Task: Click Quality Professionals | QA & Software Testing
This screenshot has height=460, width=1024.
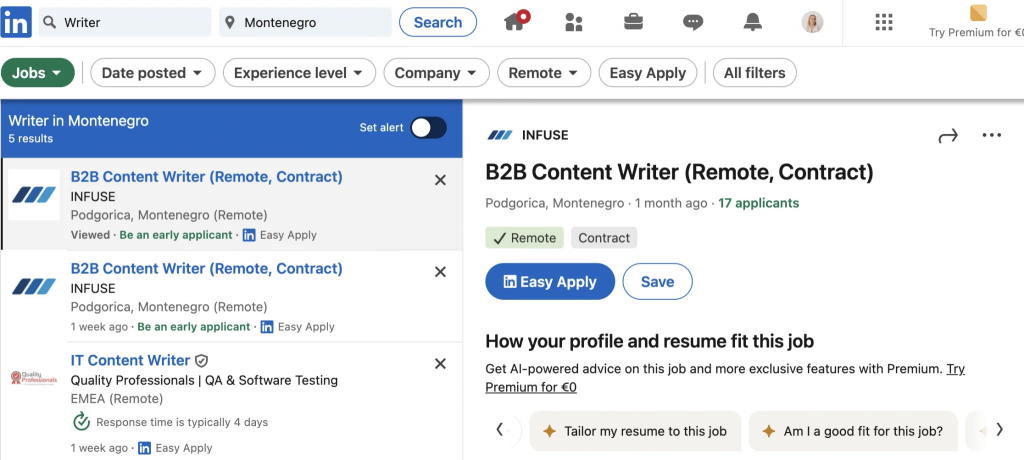Action: [x=204, y=380]
